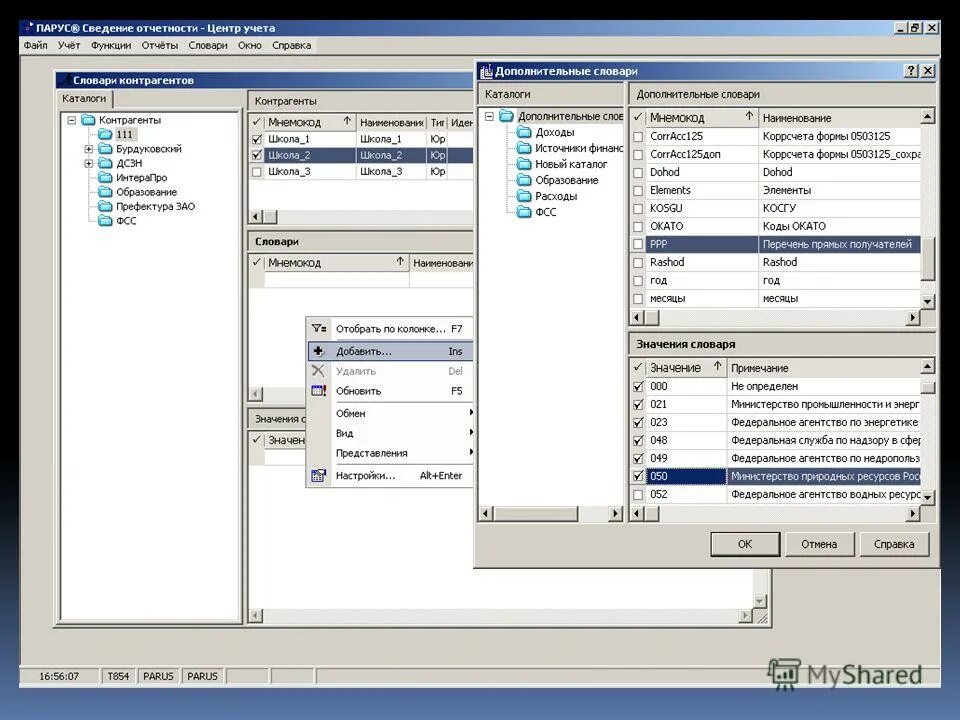The height and width of the screenshot is (720, 960).
Task: Click Образование folder icon in the dialog catalog tree
Action: 524,180
